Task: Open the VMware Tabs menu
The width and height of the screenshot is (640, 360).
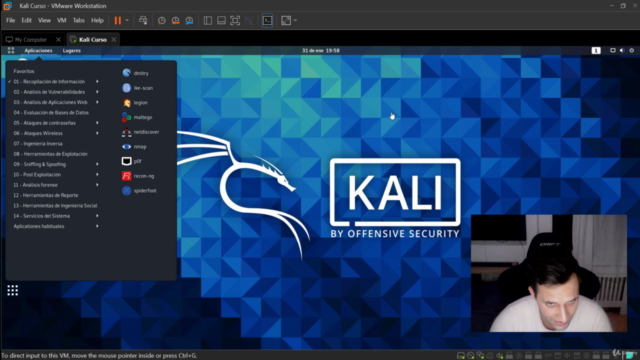Action: click(78, 20)
